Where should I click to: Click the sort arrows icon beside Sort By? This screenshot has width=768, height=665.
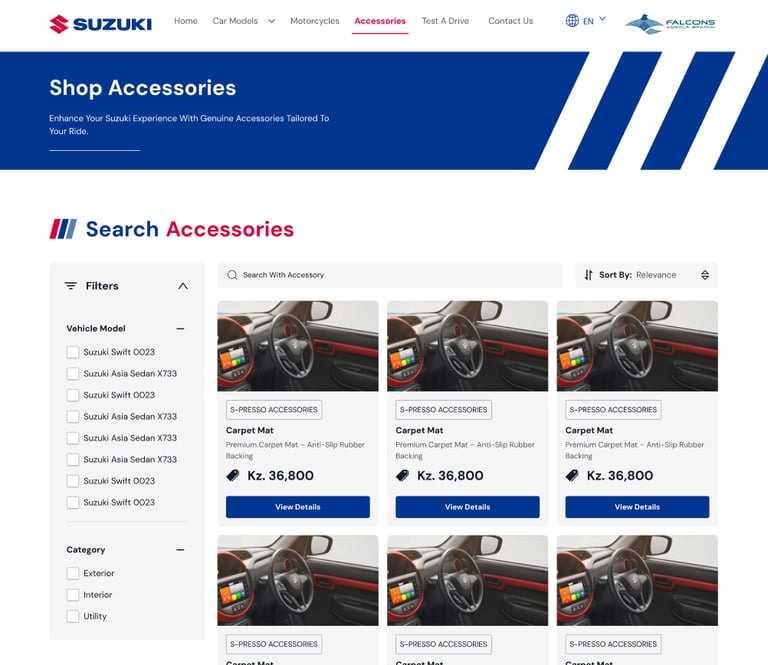(x=588, y=275)
